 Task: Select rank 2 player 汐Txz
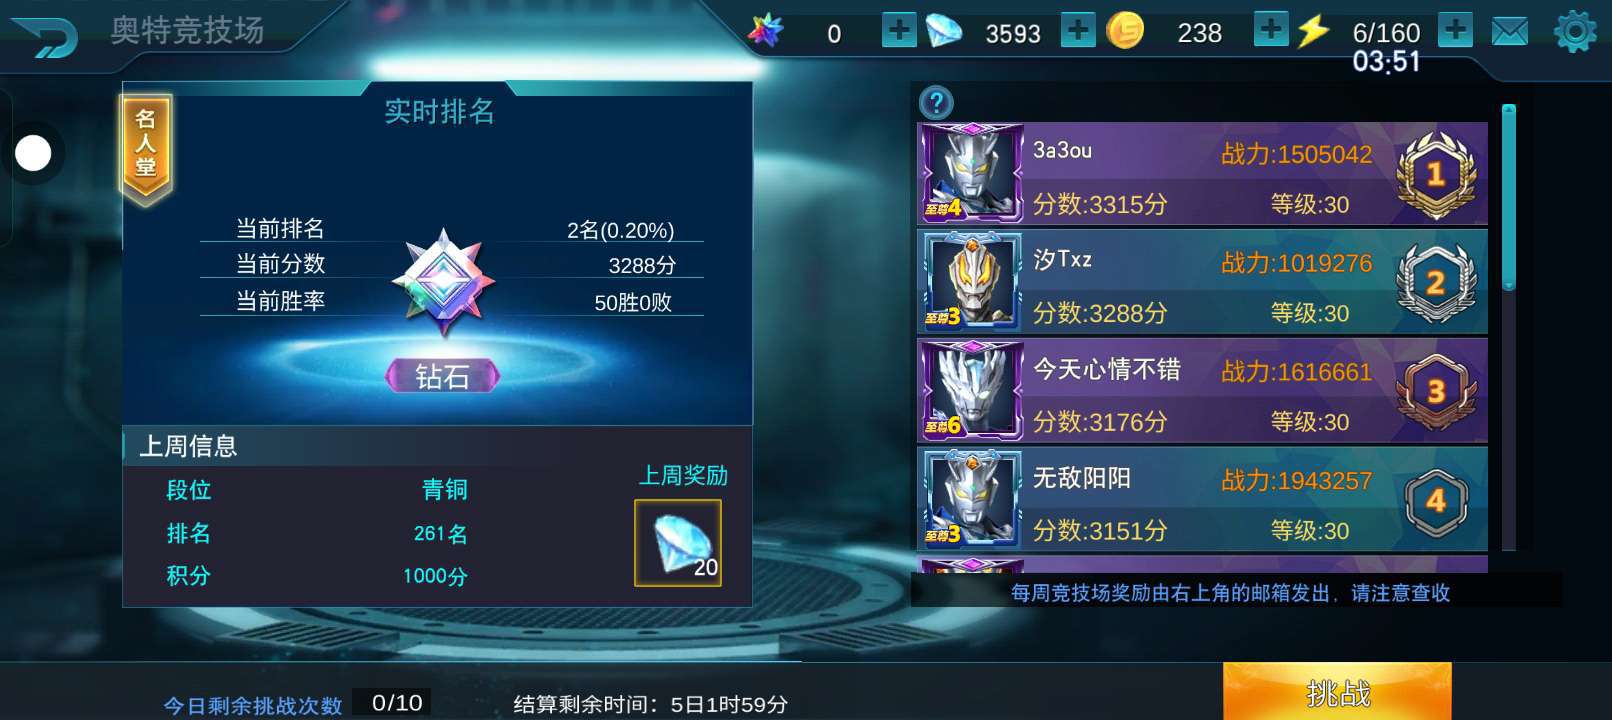click(x=1202, y=283)
